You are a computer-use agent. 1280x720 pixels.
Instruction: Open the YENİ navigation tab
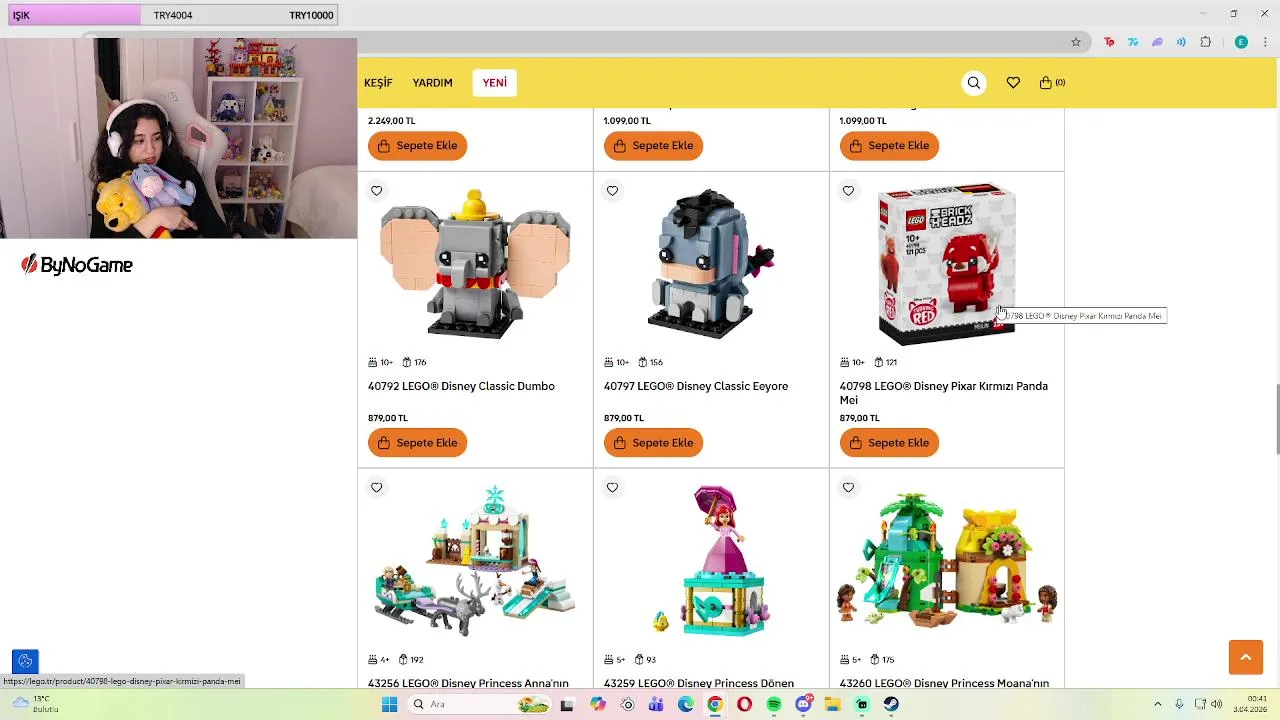tap(495, 83)
